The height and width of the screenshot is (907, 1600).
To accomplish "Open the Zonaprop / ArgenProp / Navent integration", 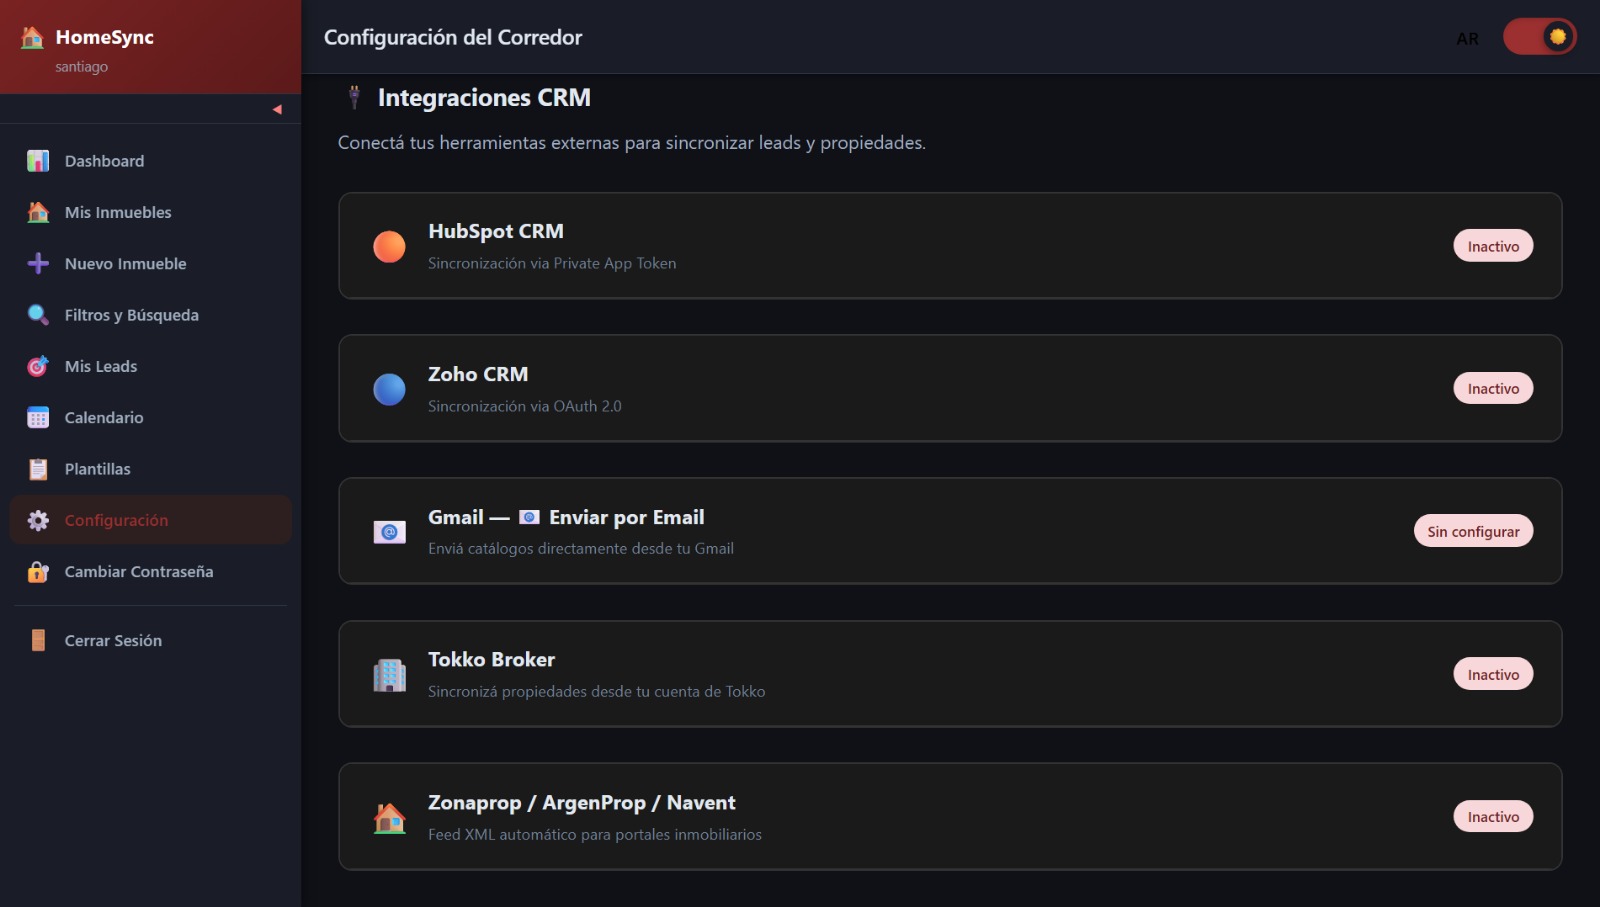I will point(951,816).
